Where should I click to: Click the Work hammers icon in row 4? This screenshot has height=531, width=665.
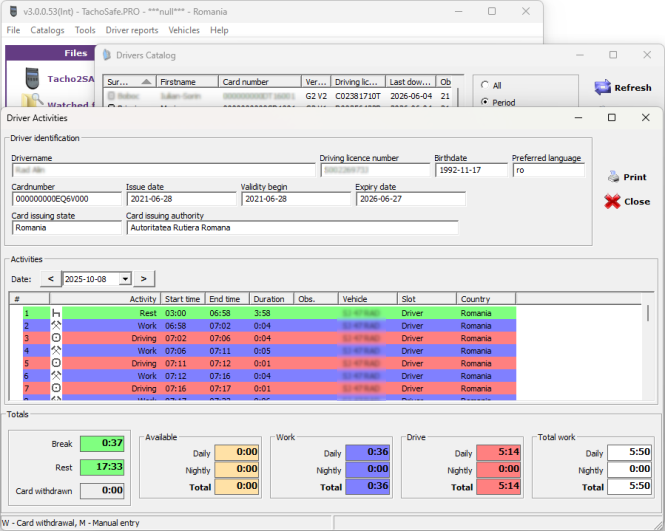pyautogui.click(x=56, y=351)
